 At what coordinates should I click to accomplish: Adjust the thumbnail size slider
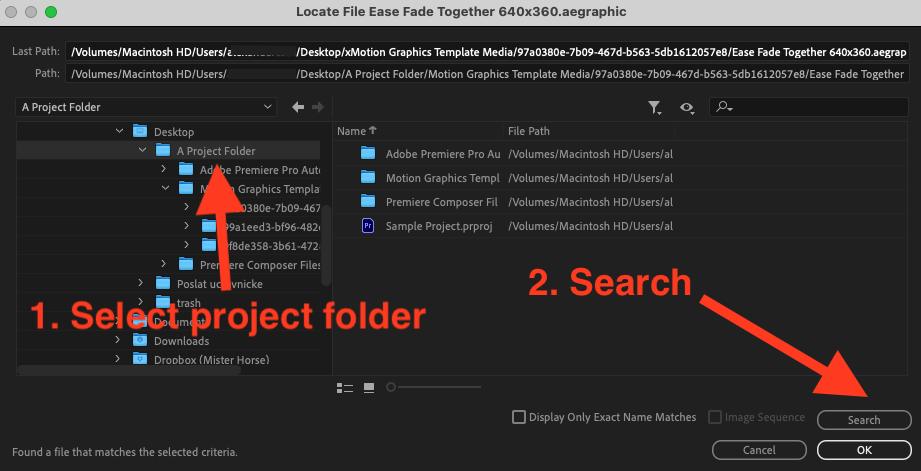point(391,387)
